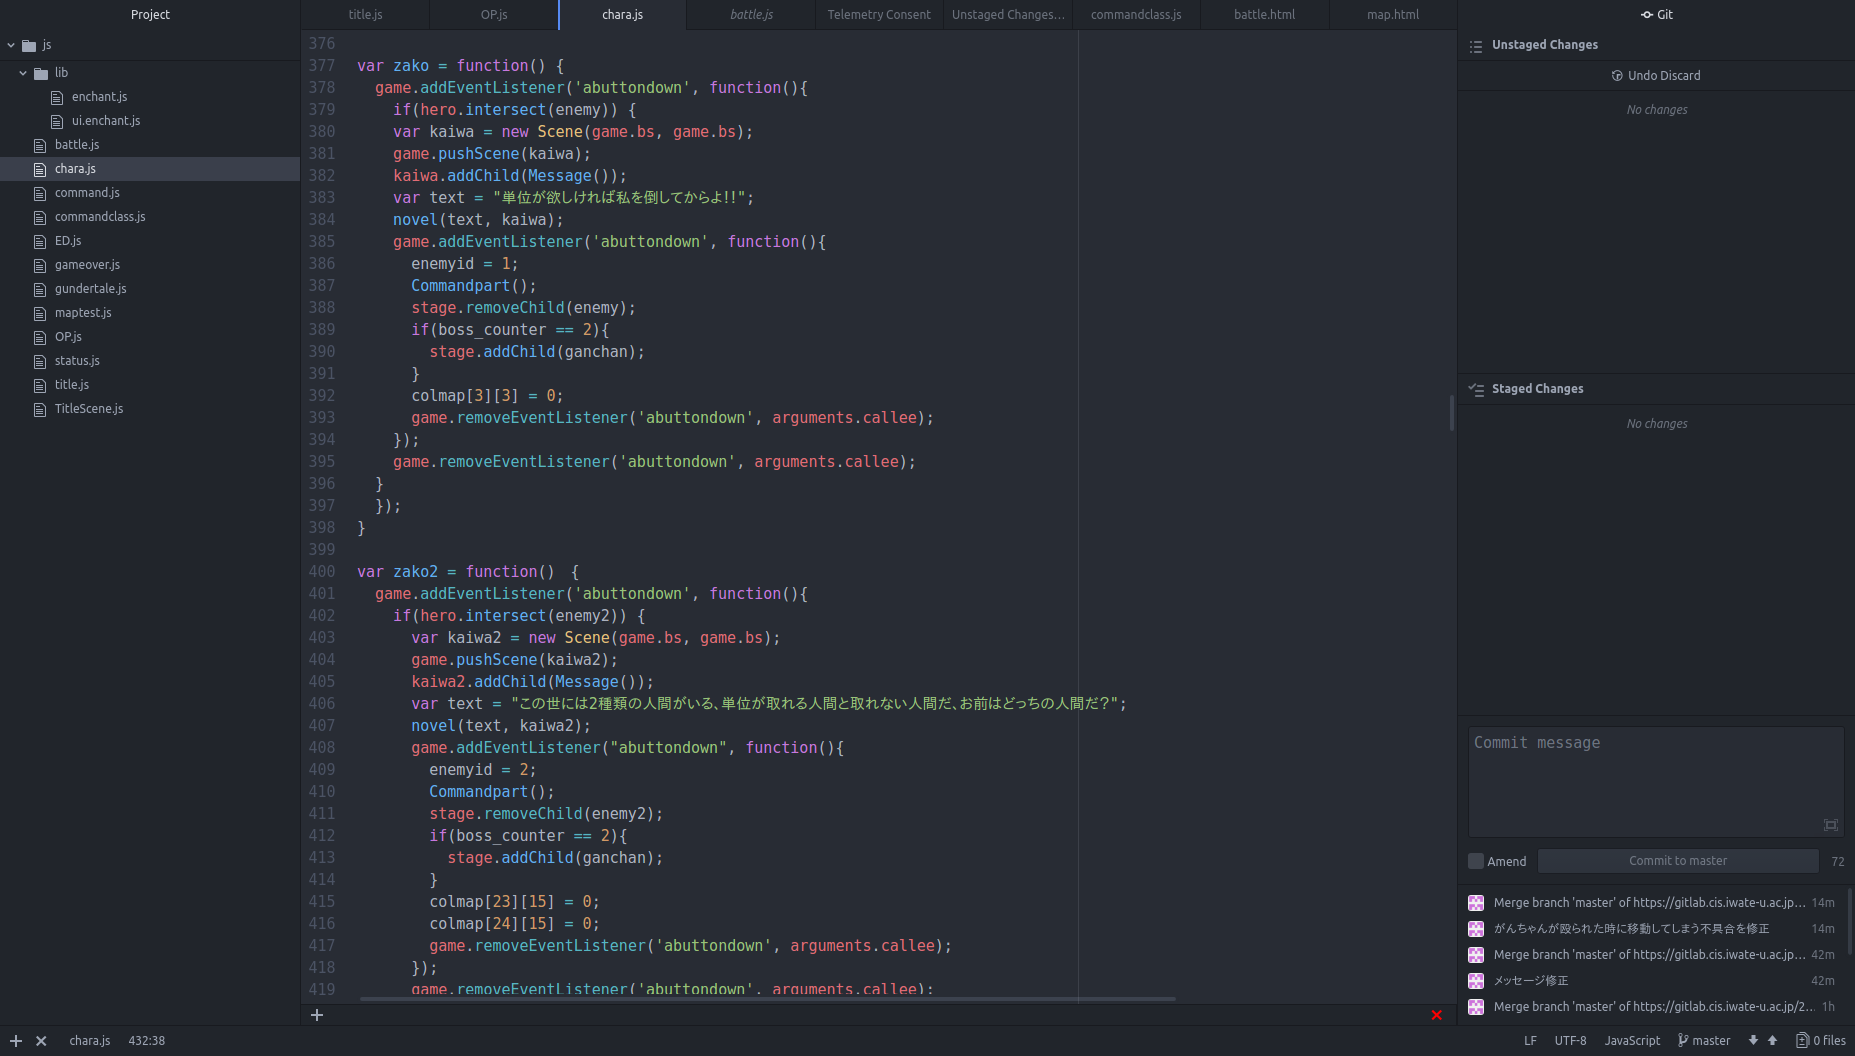The height and width of the screenshot is (1056, 1855).
Task: Click the Commit to master button
Action: (x=1678, y=861)
